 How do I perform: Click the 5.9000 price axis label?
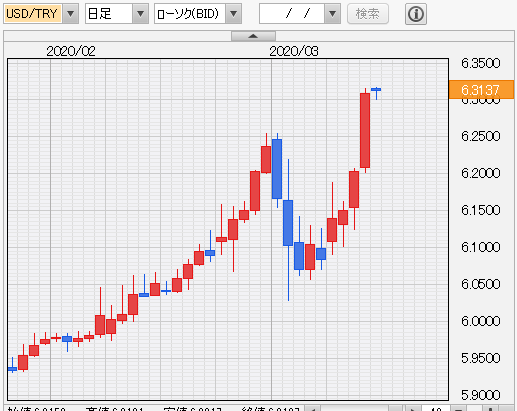pos(480,395)
